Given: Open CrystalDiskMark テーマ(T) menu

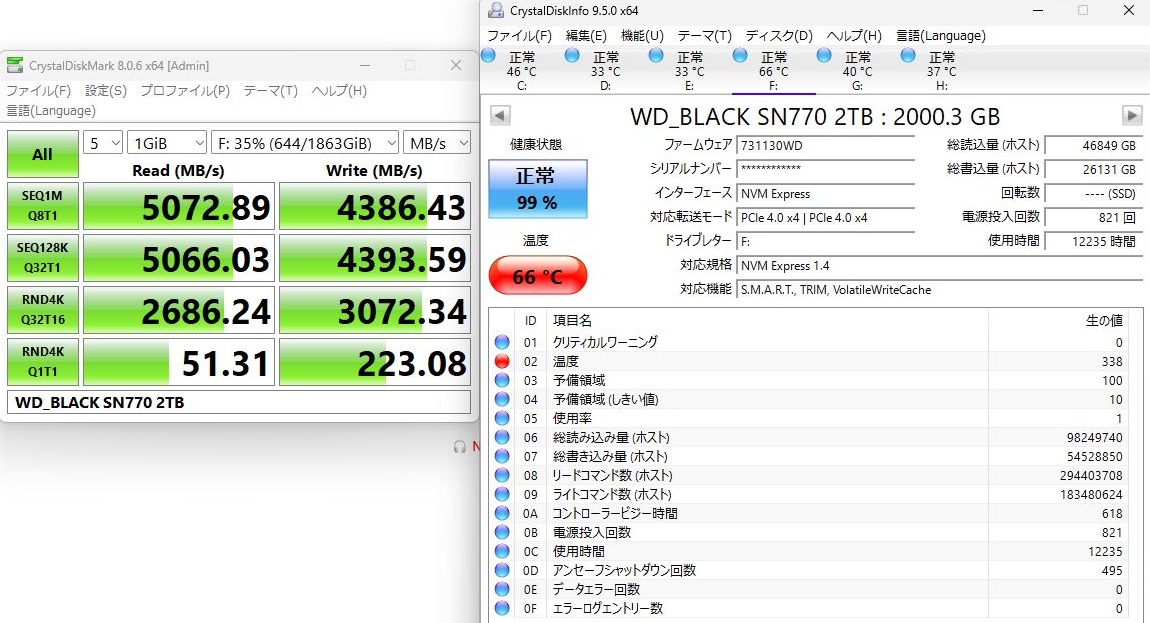Looking at the screenshot, I should pos(271,91).
